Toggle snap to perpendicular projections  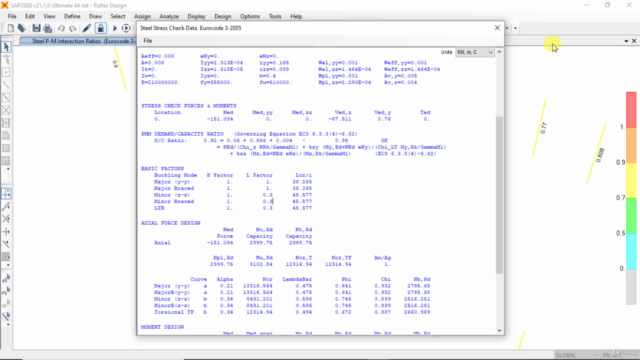click(x=6, y=232)
